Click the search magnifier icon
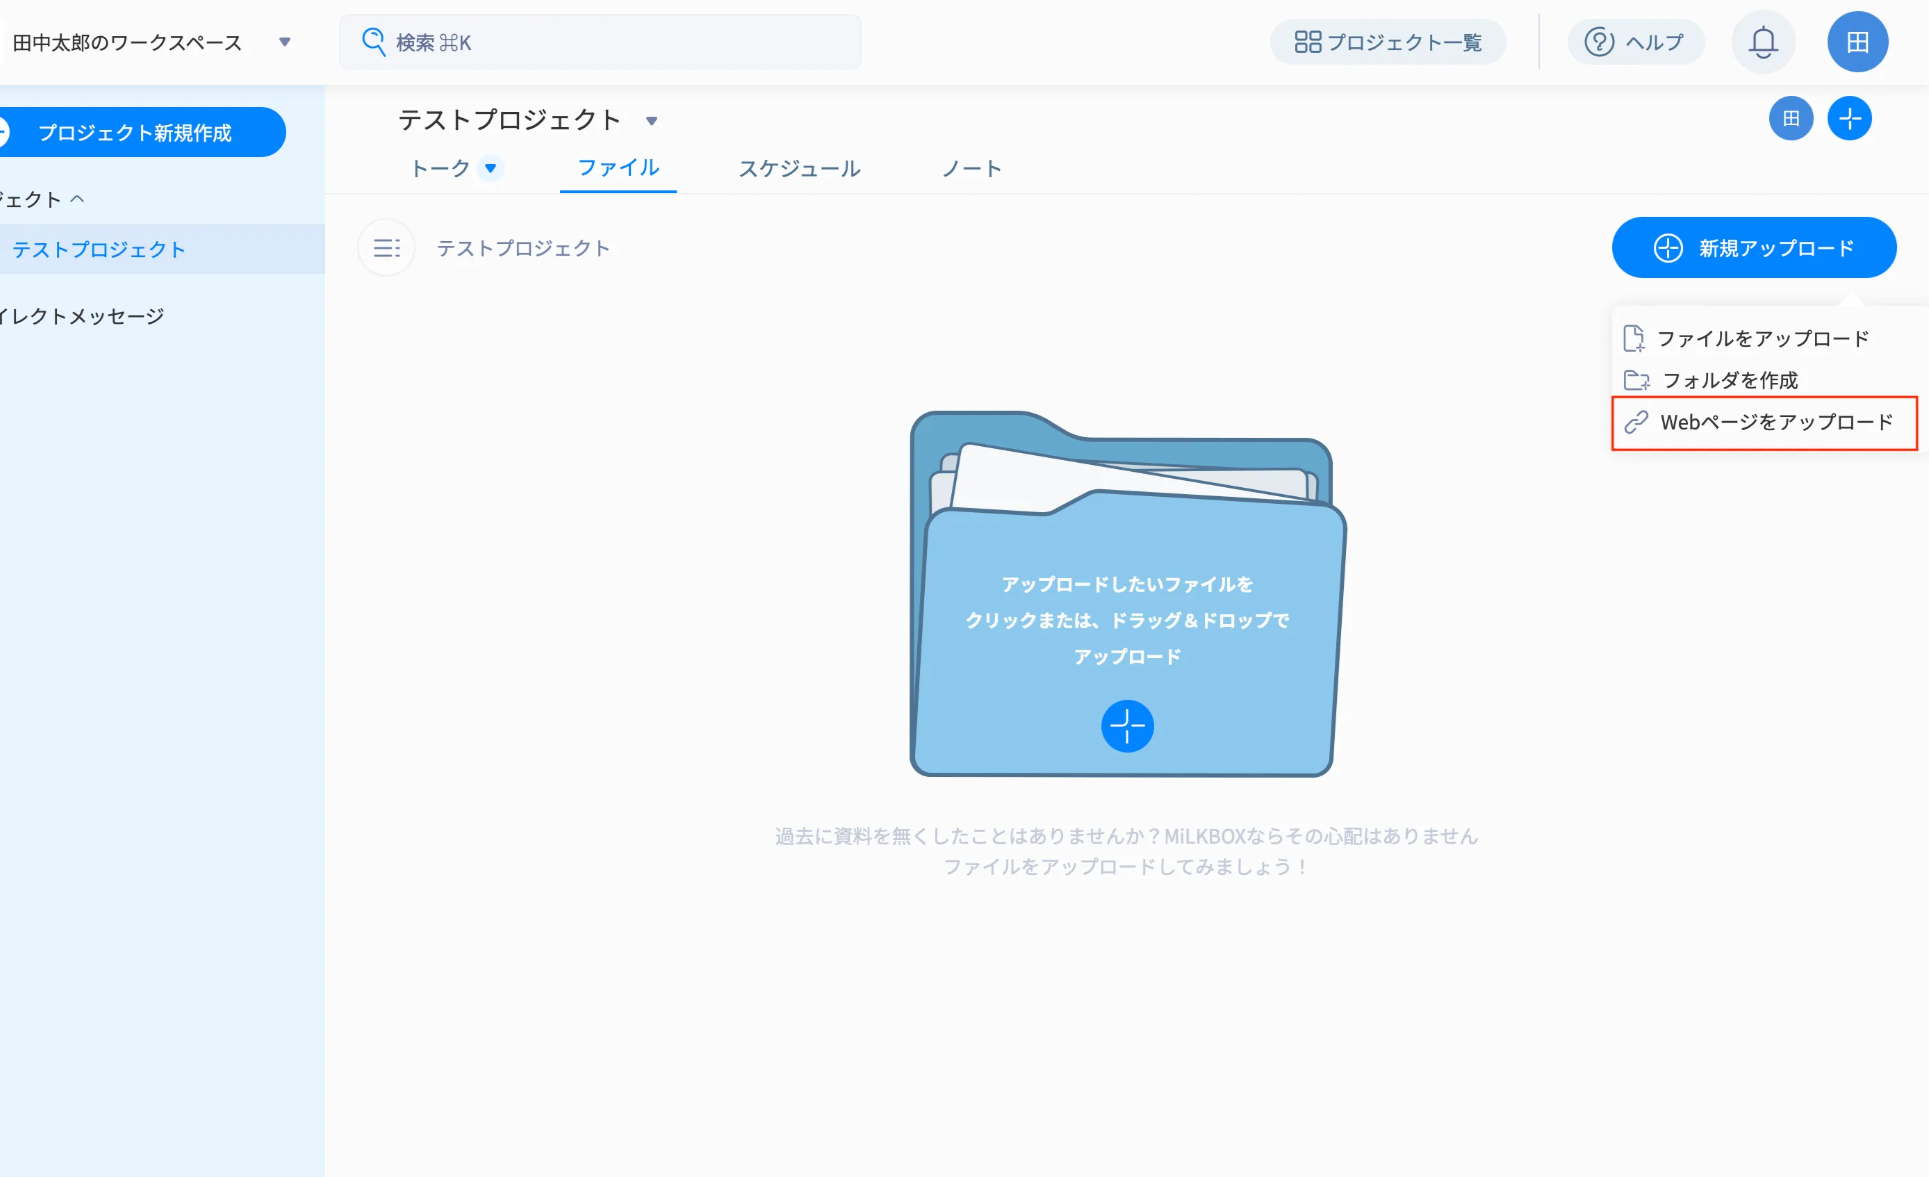 (x=373, y=42)
